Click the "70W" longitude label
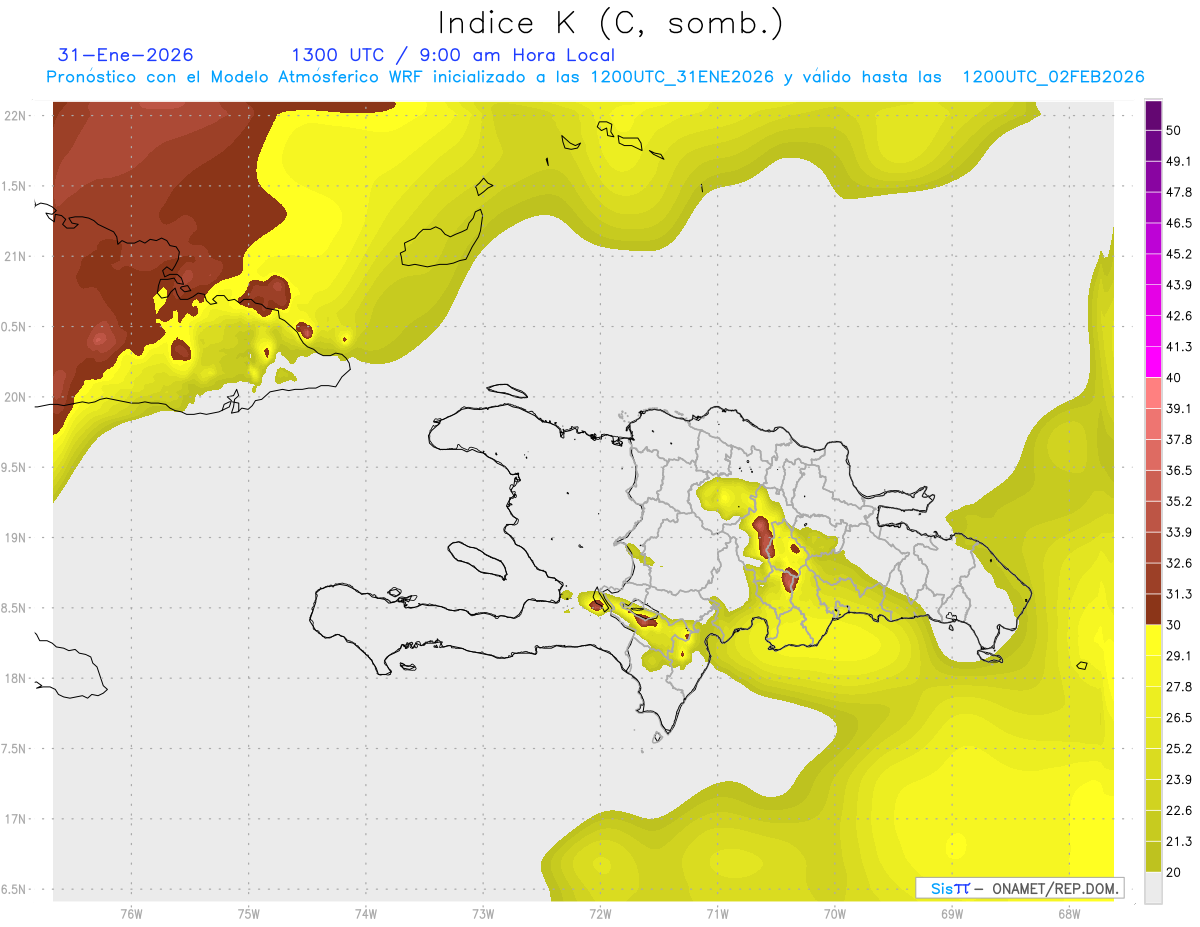 point(835,913)
